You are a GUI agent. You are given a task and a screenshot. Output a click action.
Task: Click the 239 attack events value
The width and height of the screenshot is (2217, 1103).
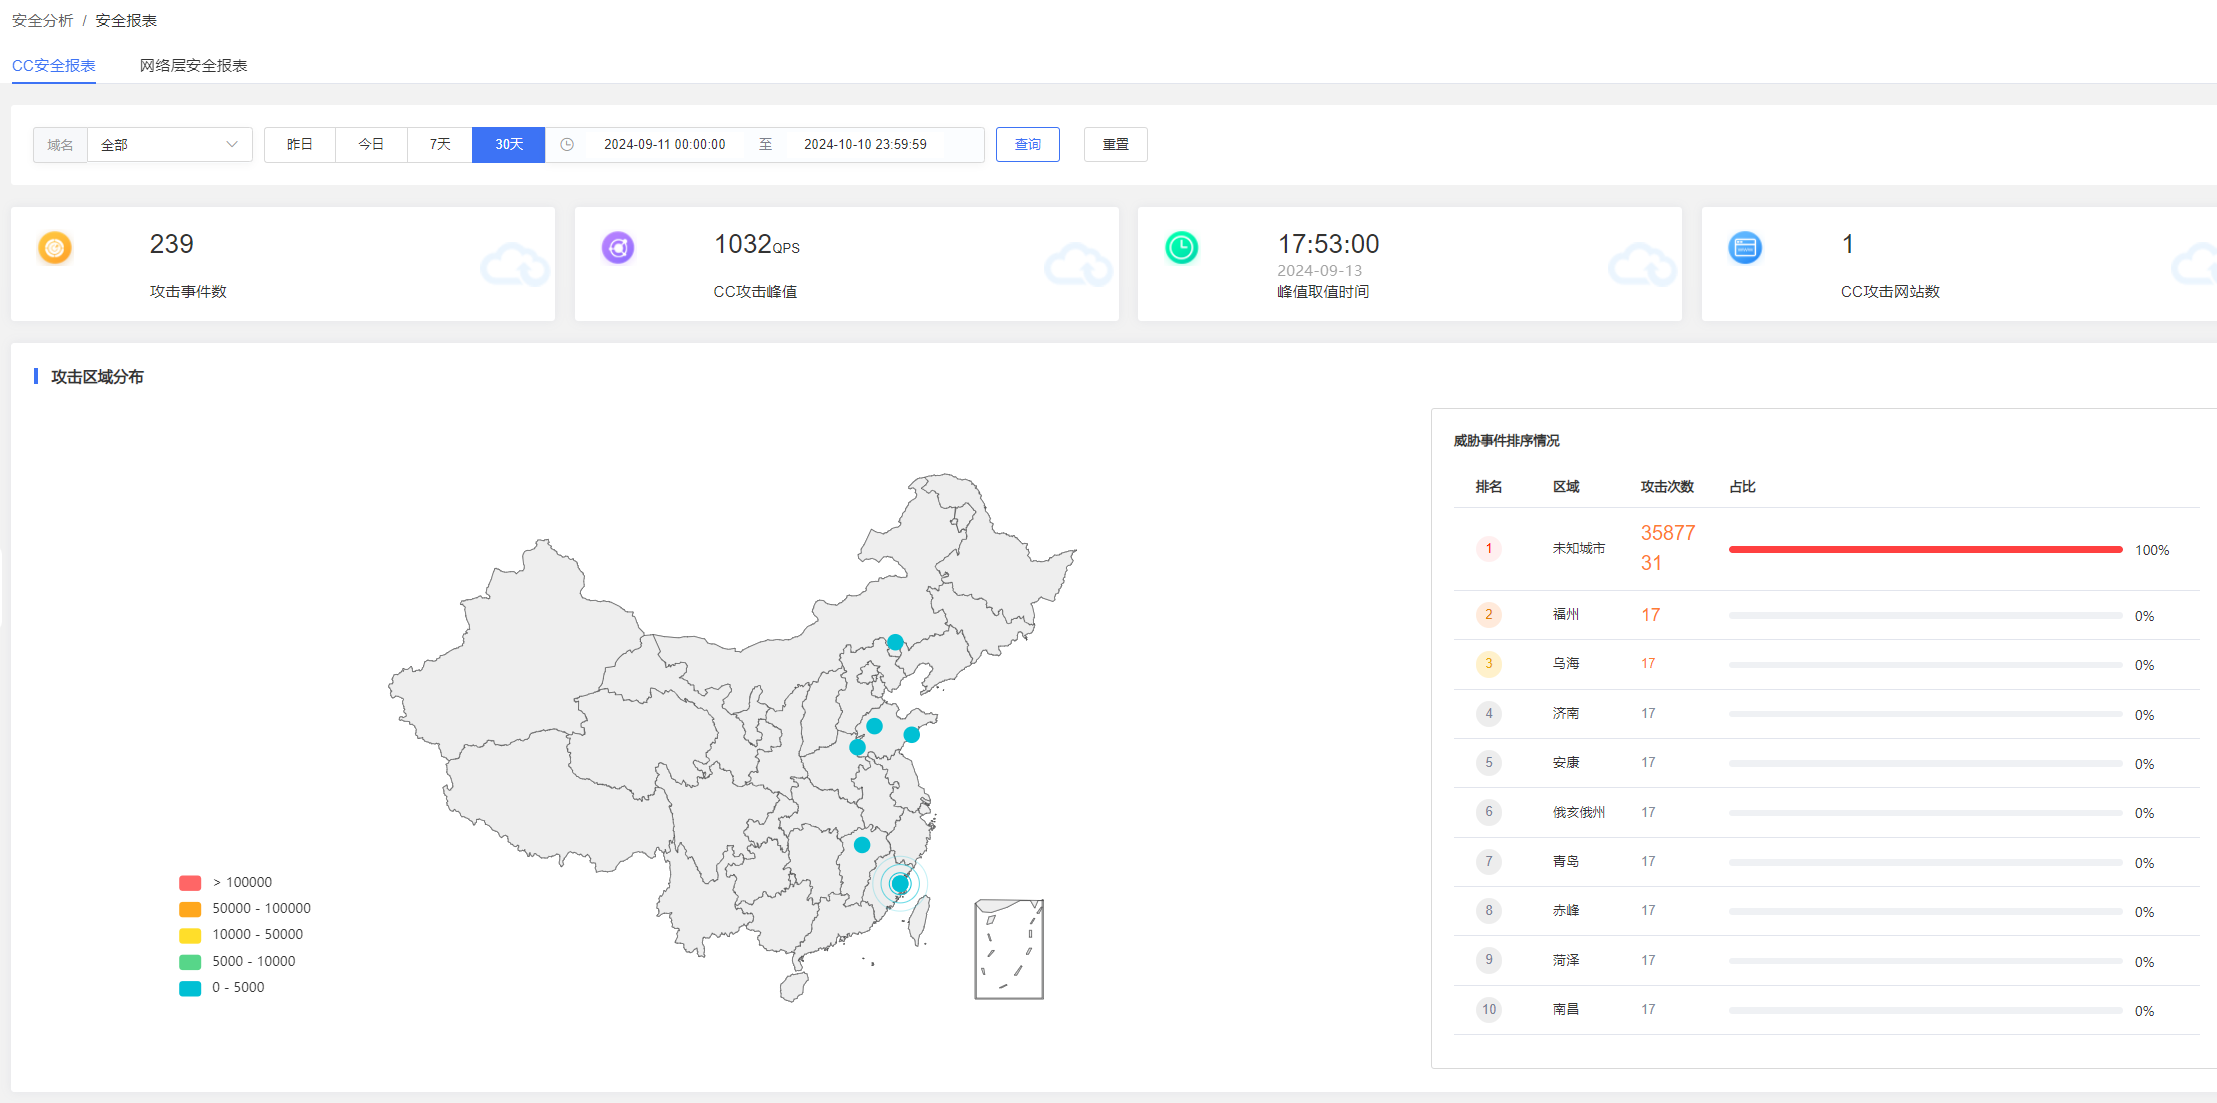[172, 244]
